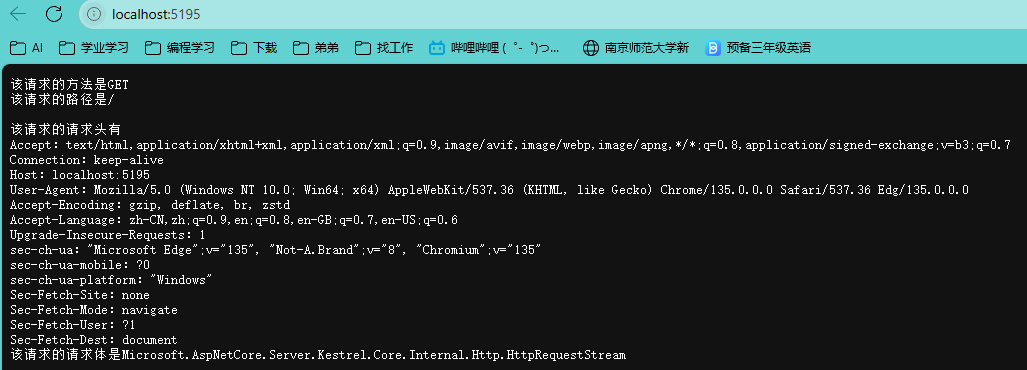1027x370 pixels.
Task: Click the Sec-Fetch-User: ?1 line
Action: (x=73, y=325)
